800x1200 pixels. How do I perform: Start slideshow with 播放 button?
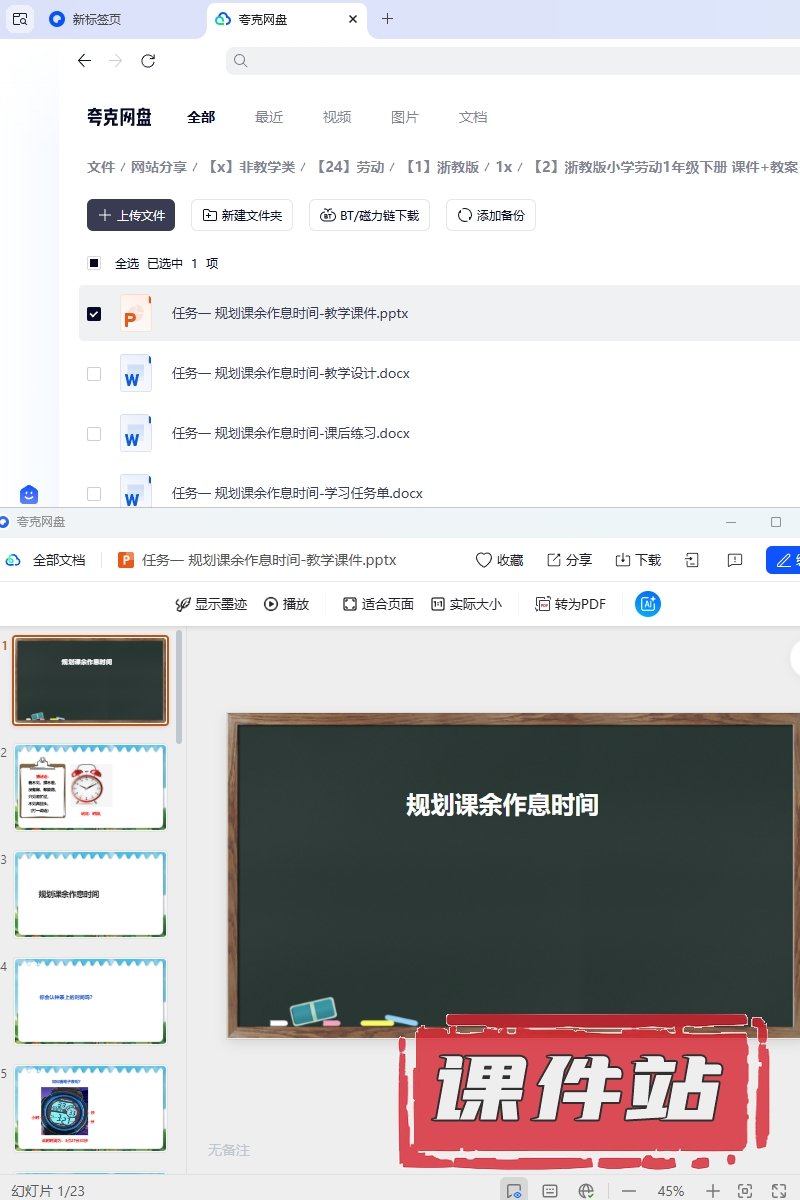(286, 604)
